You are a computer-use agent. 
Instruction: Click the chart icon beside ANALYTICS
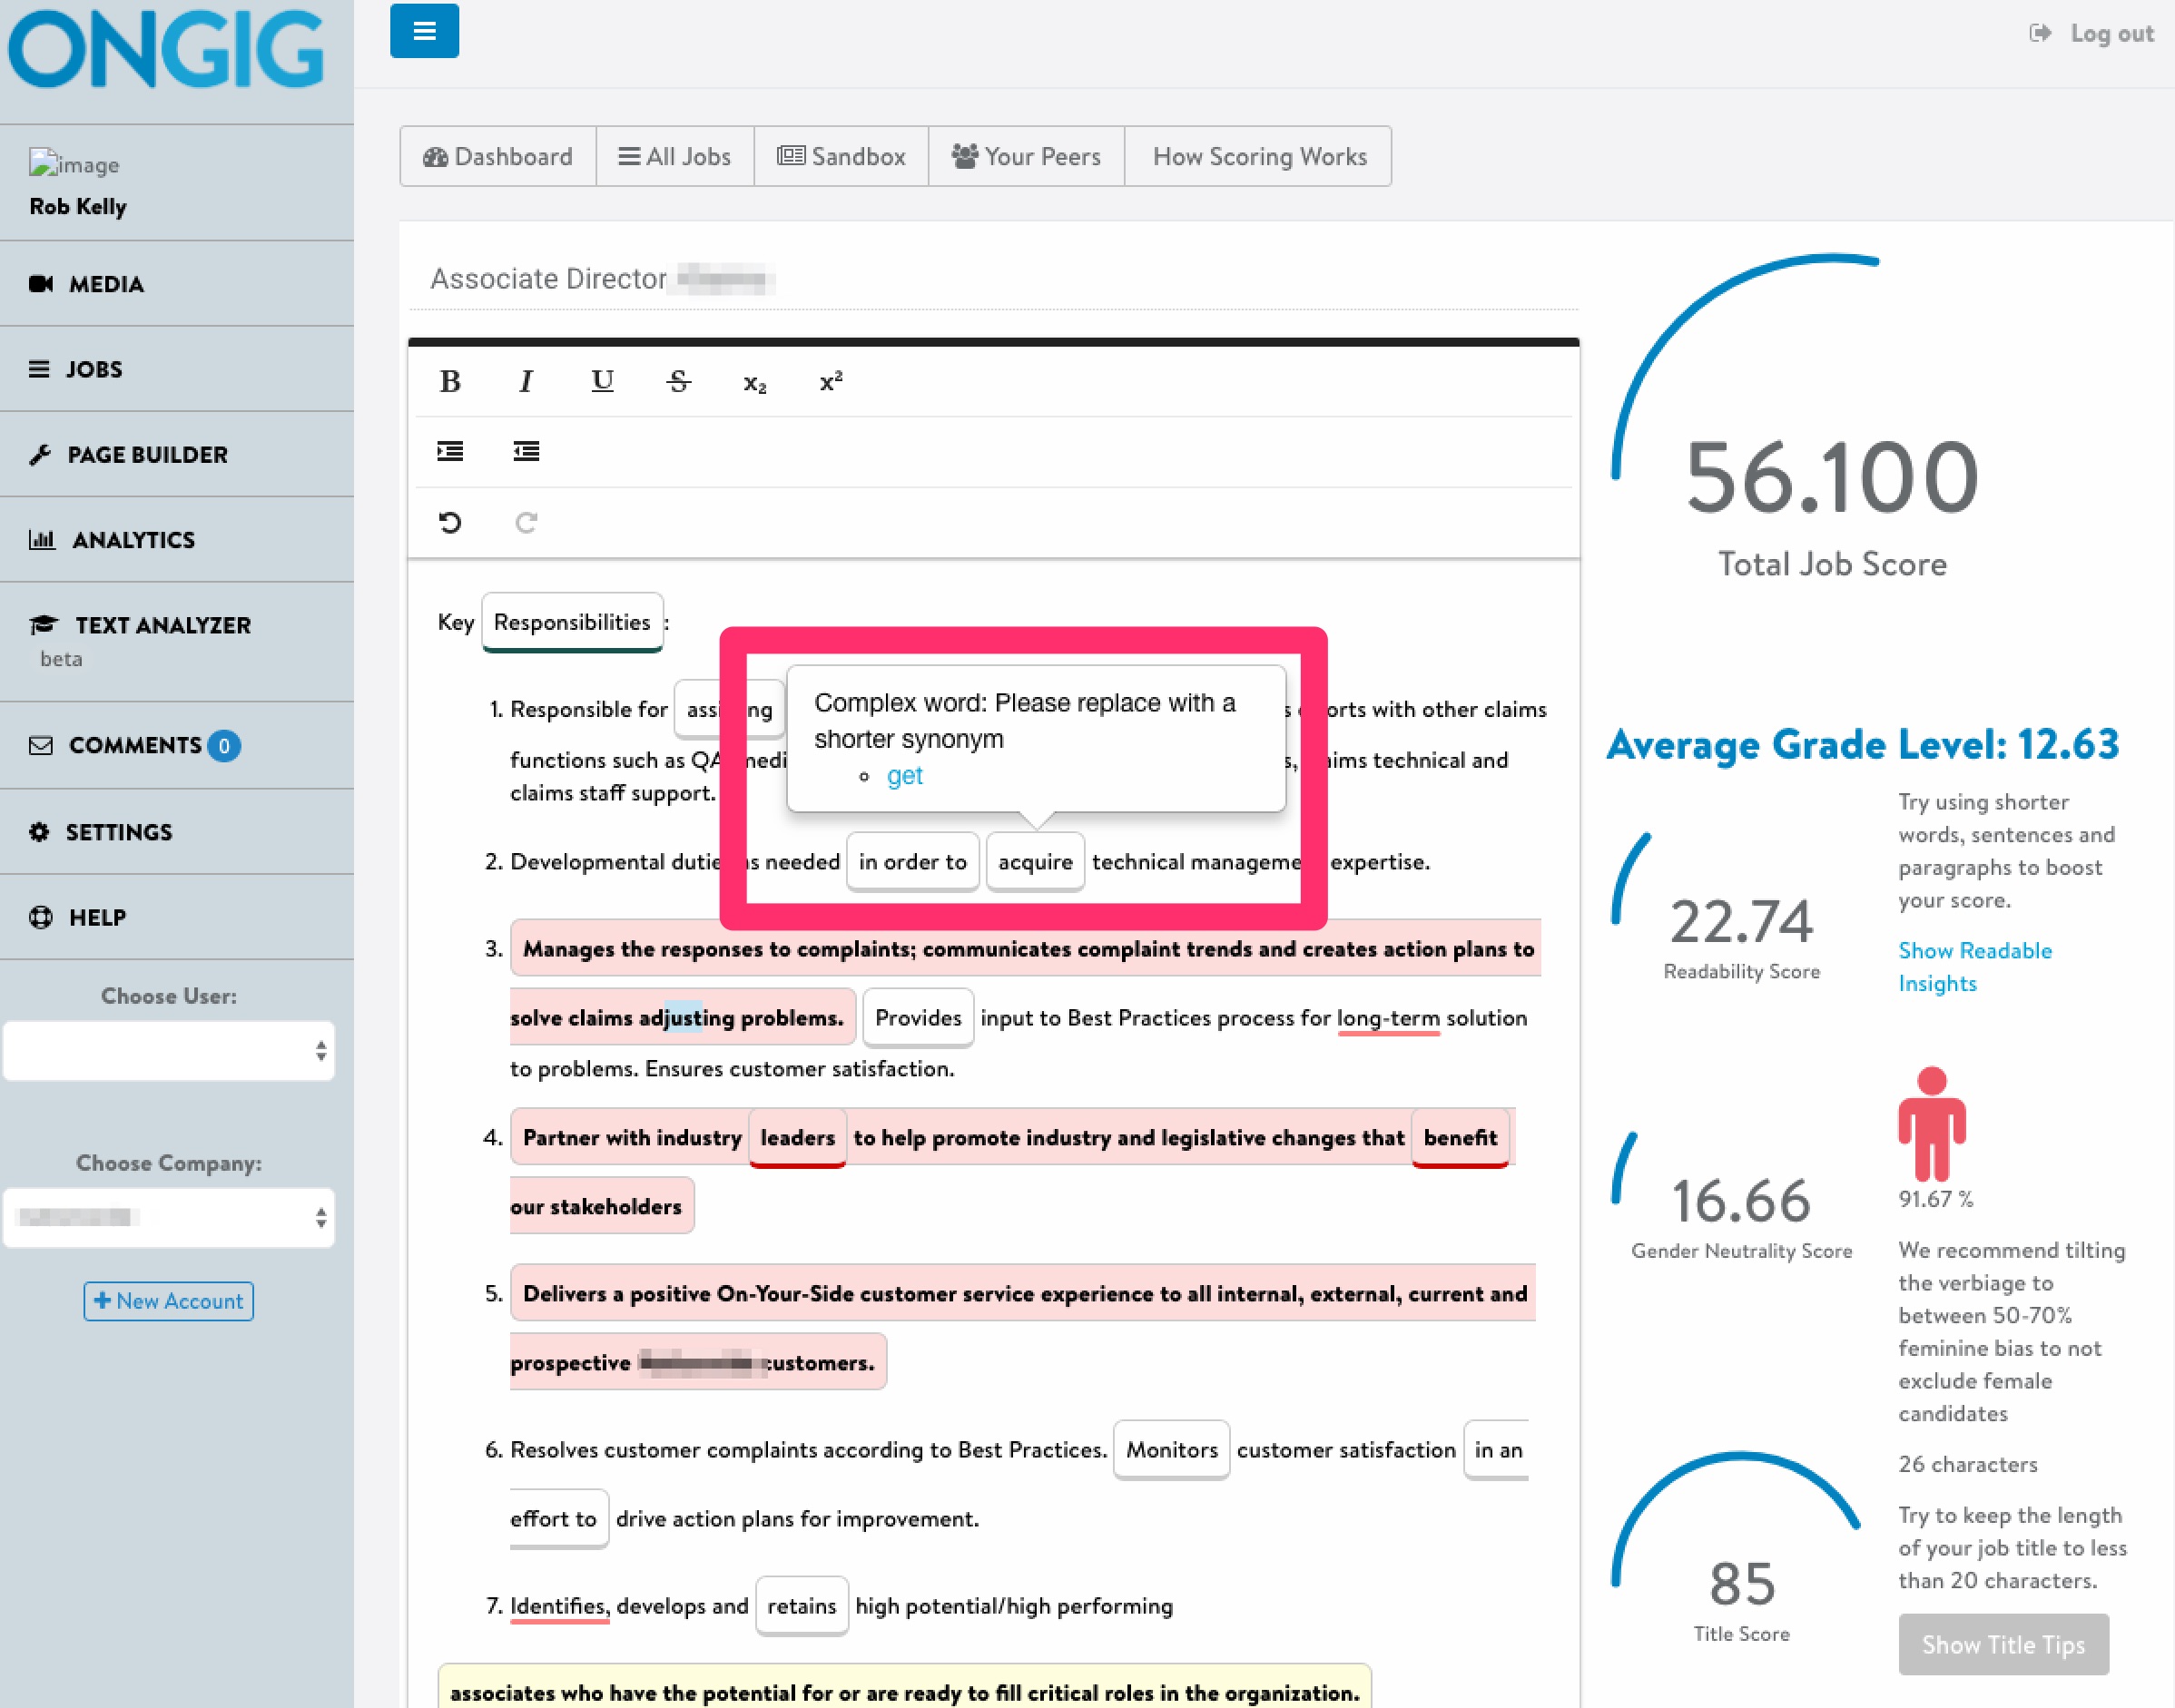point(42,540)
